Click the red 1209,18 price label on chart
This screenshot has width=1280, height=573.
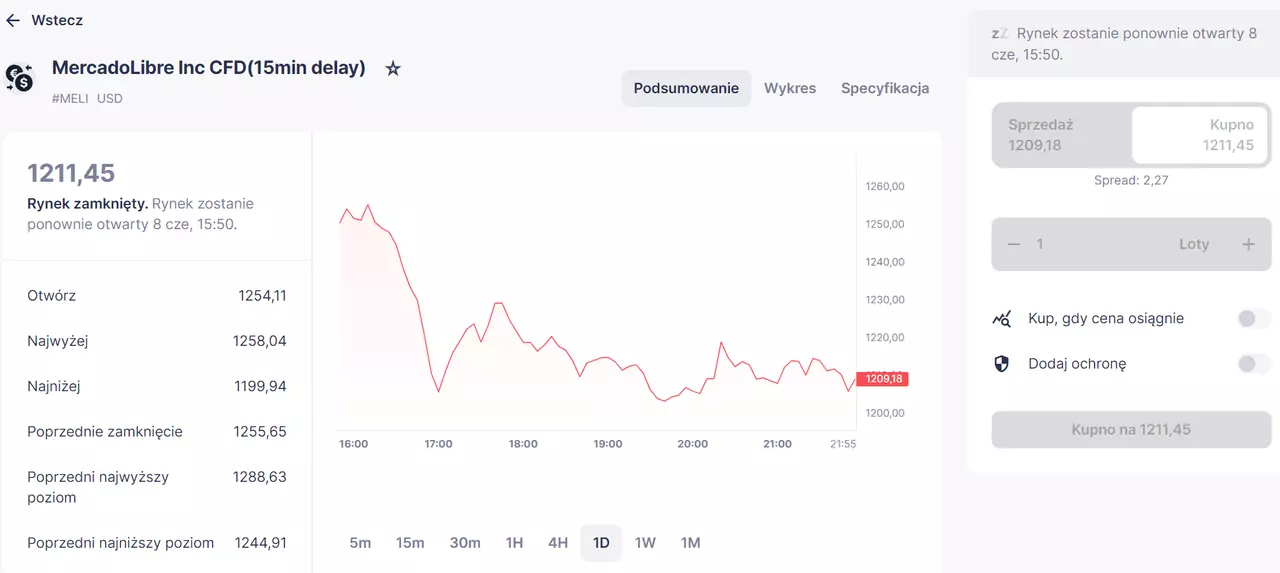(x=882, y=379)
